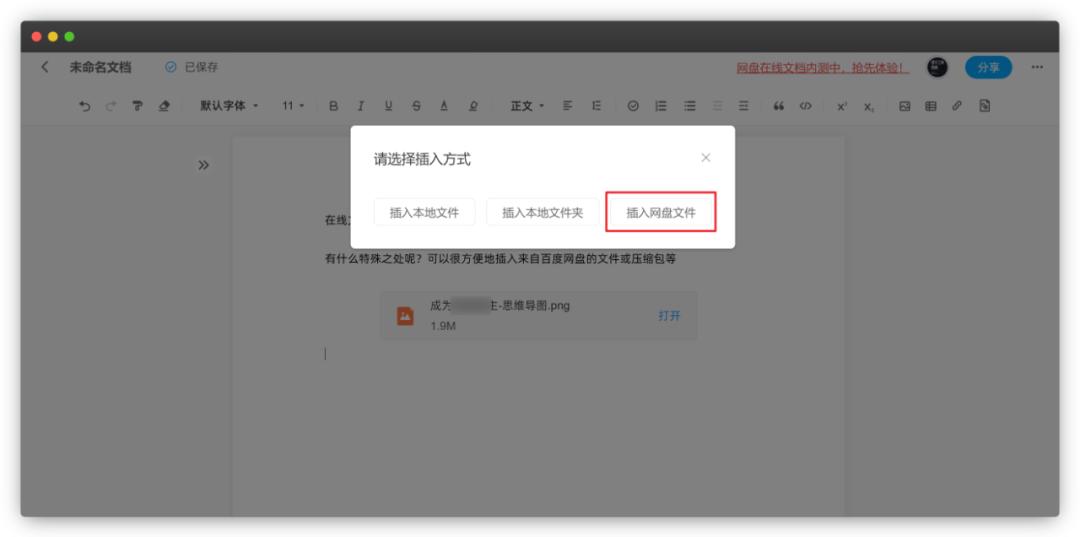Choose 插入网盘文件 option
1080x537 pixels.
[x=661, y=213]
